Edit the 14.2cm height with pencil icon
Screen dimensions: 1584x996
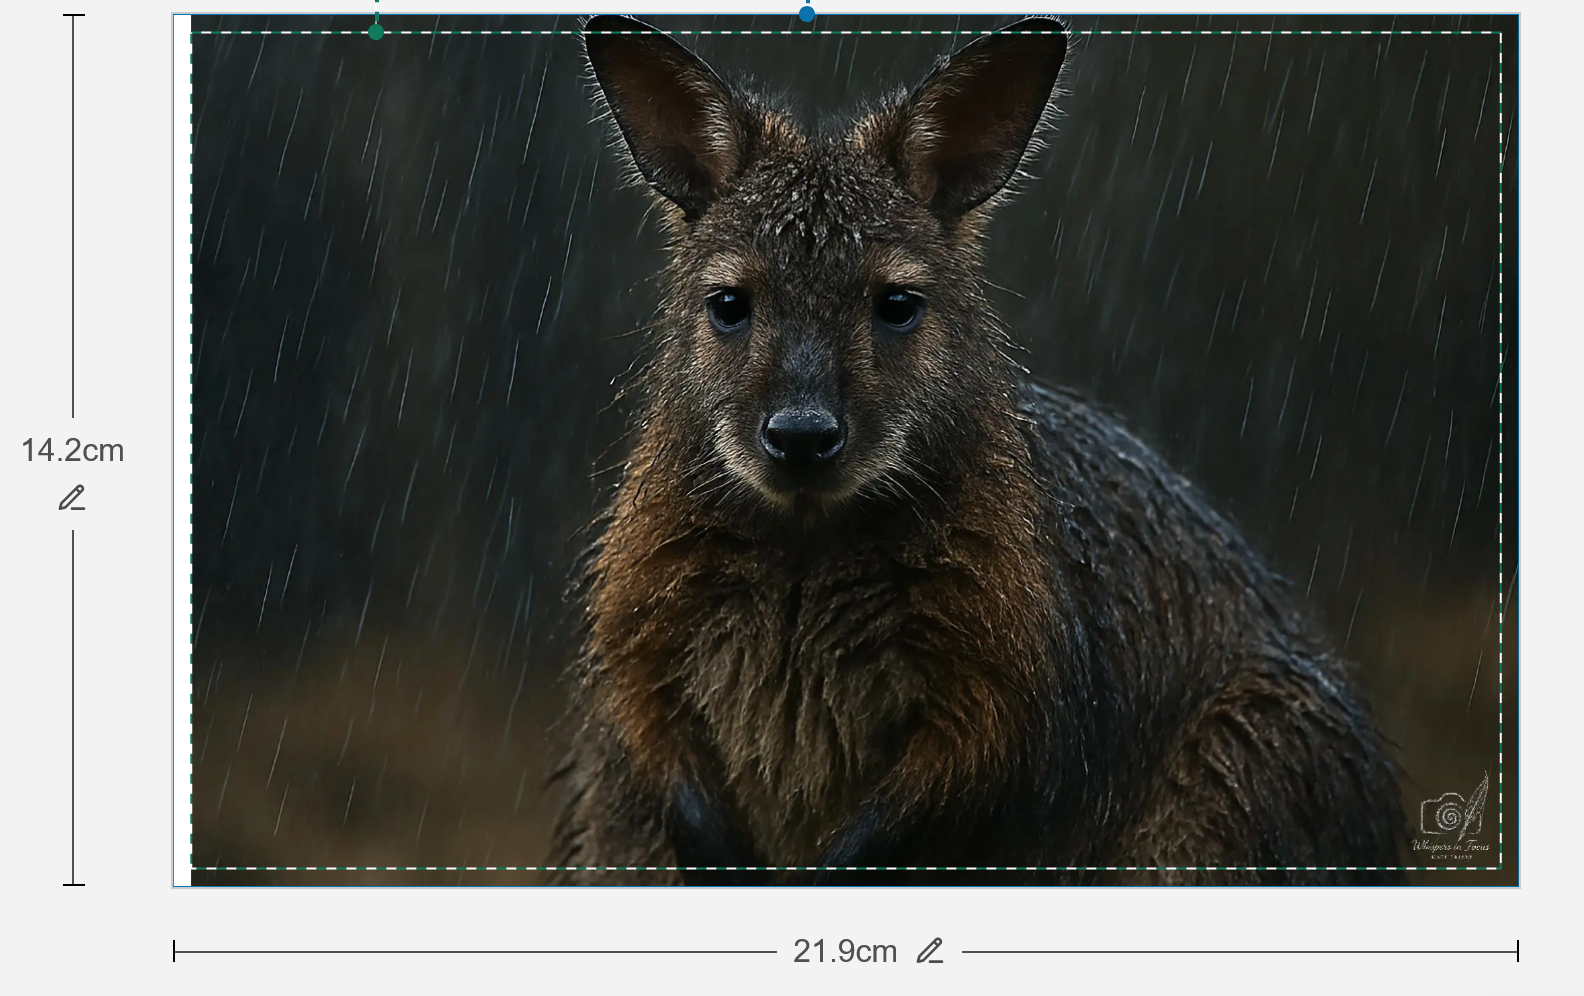(x=72, y=498)
